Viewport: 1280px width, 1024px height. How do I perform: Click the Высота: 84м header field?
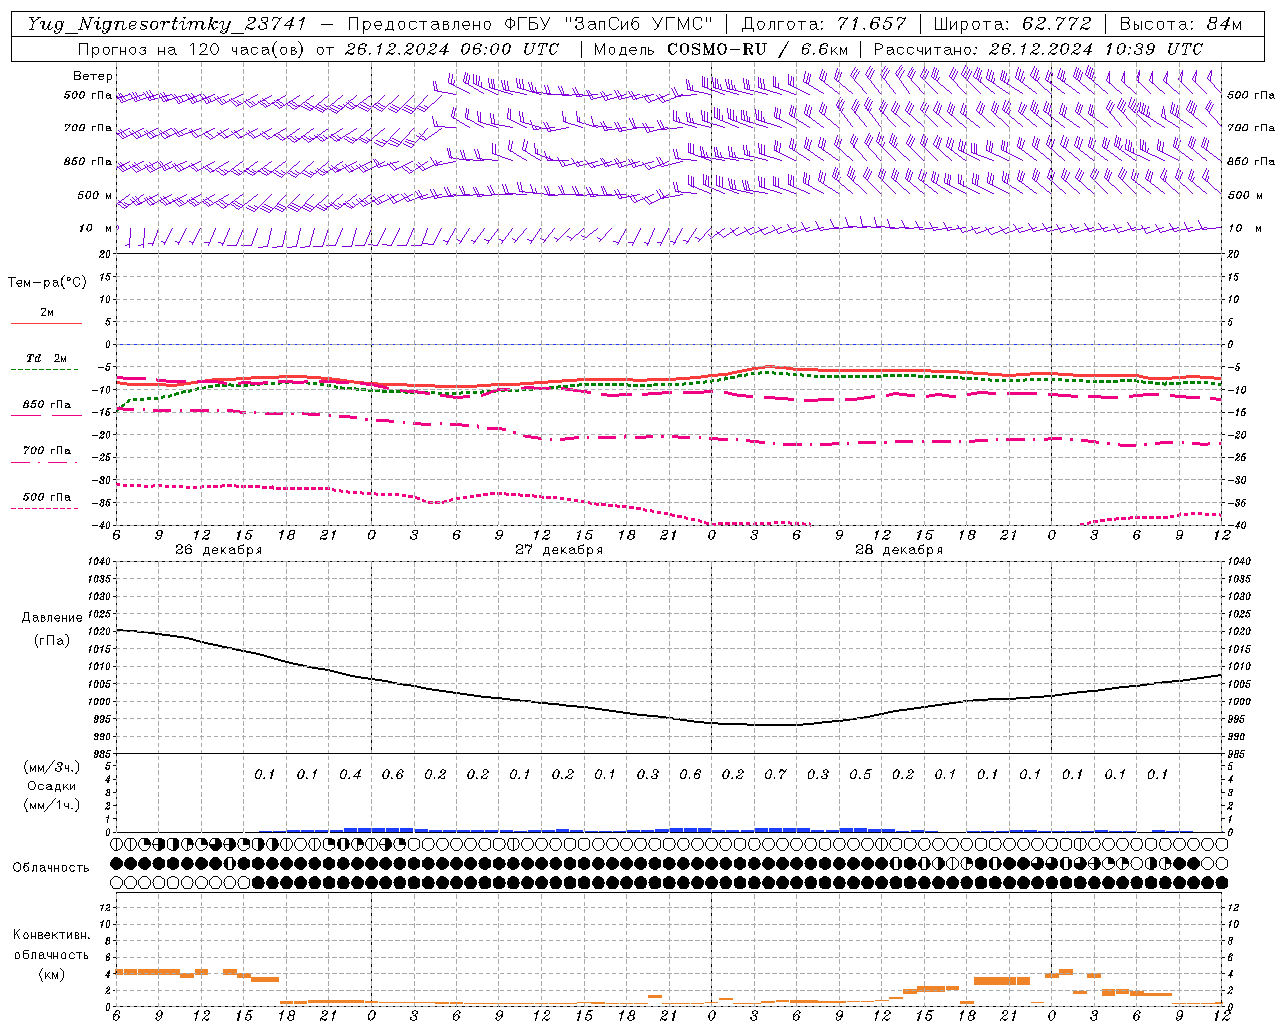click(1180, 24)
